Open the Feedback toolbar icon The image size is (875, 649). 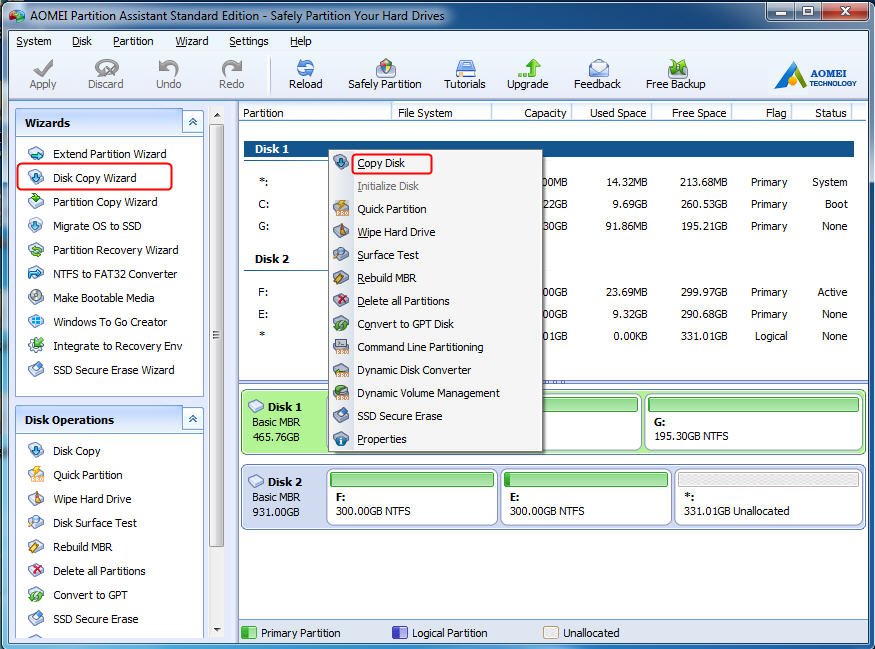pos(598,68)
